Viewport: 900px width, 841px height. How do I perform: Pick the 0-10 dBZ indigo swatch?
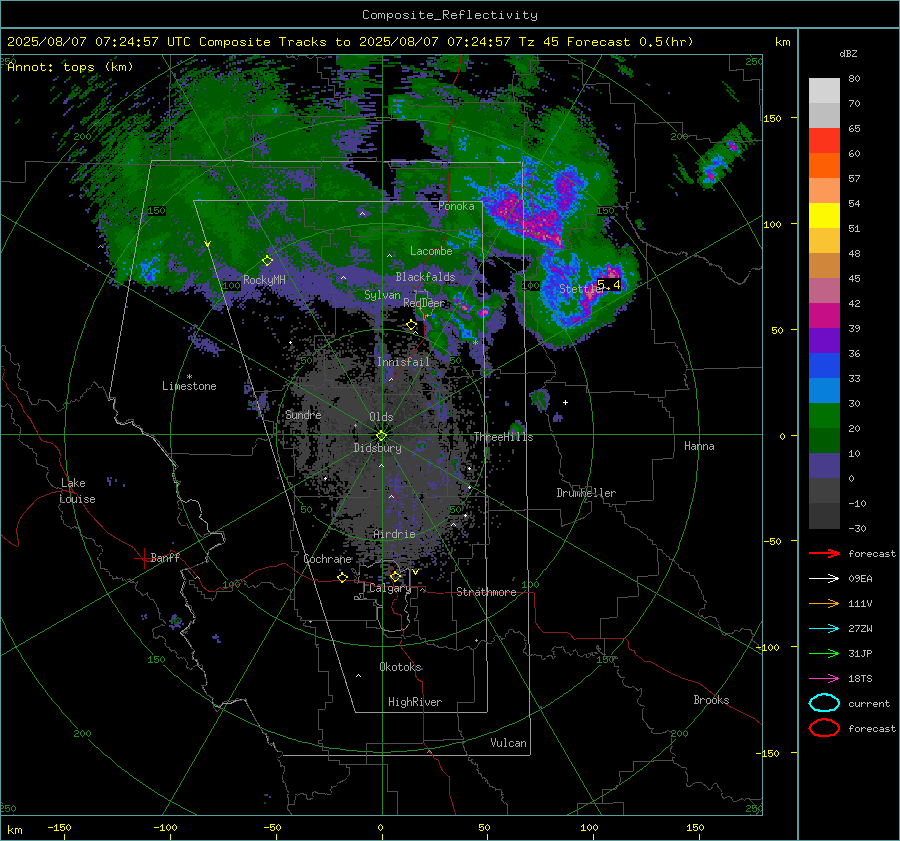[x=824, y=466]
